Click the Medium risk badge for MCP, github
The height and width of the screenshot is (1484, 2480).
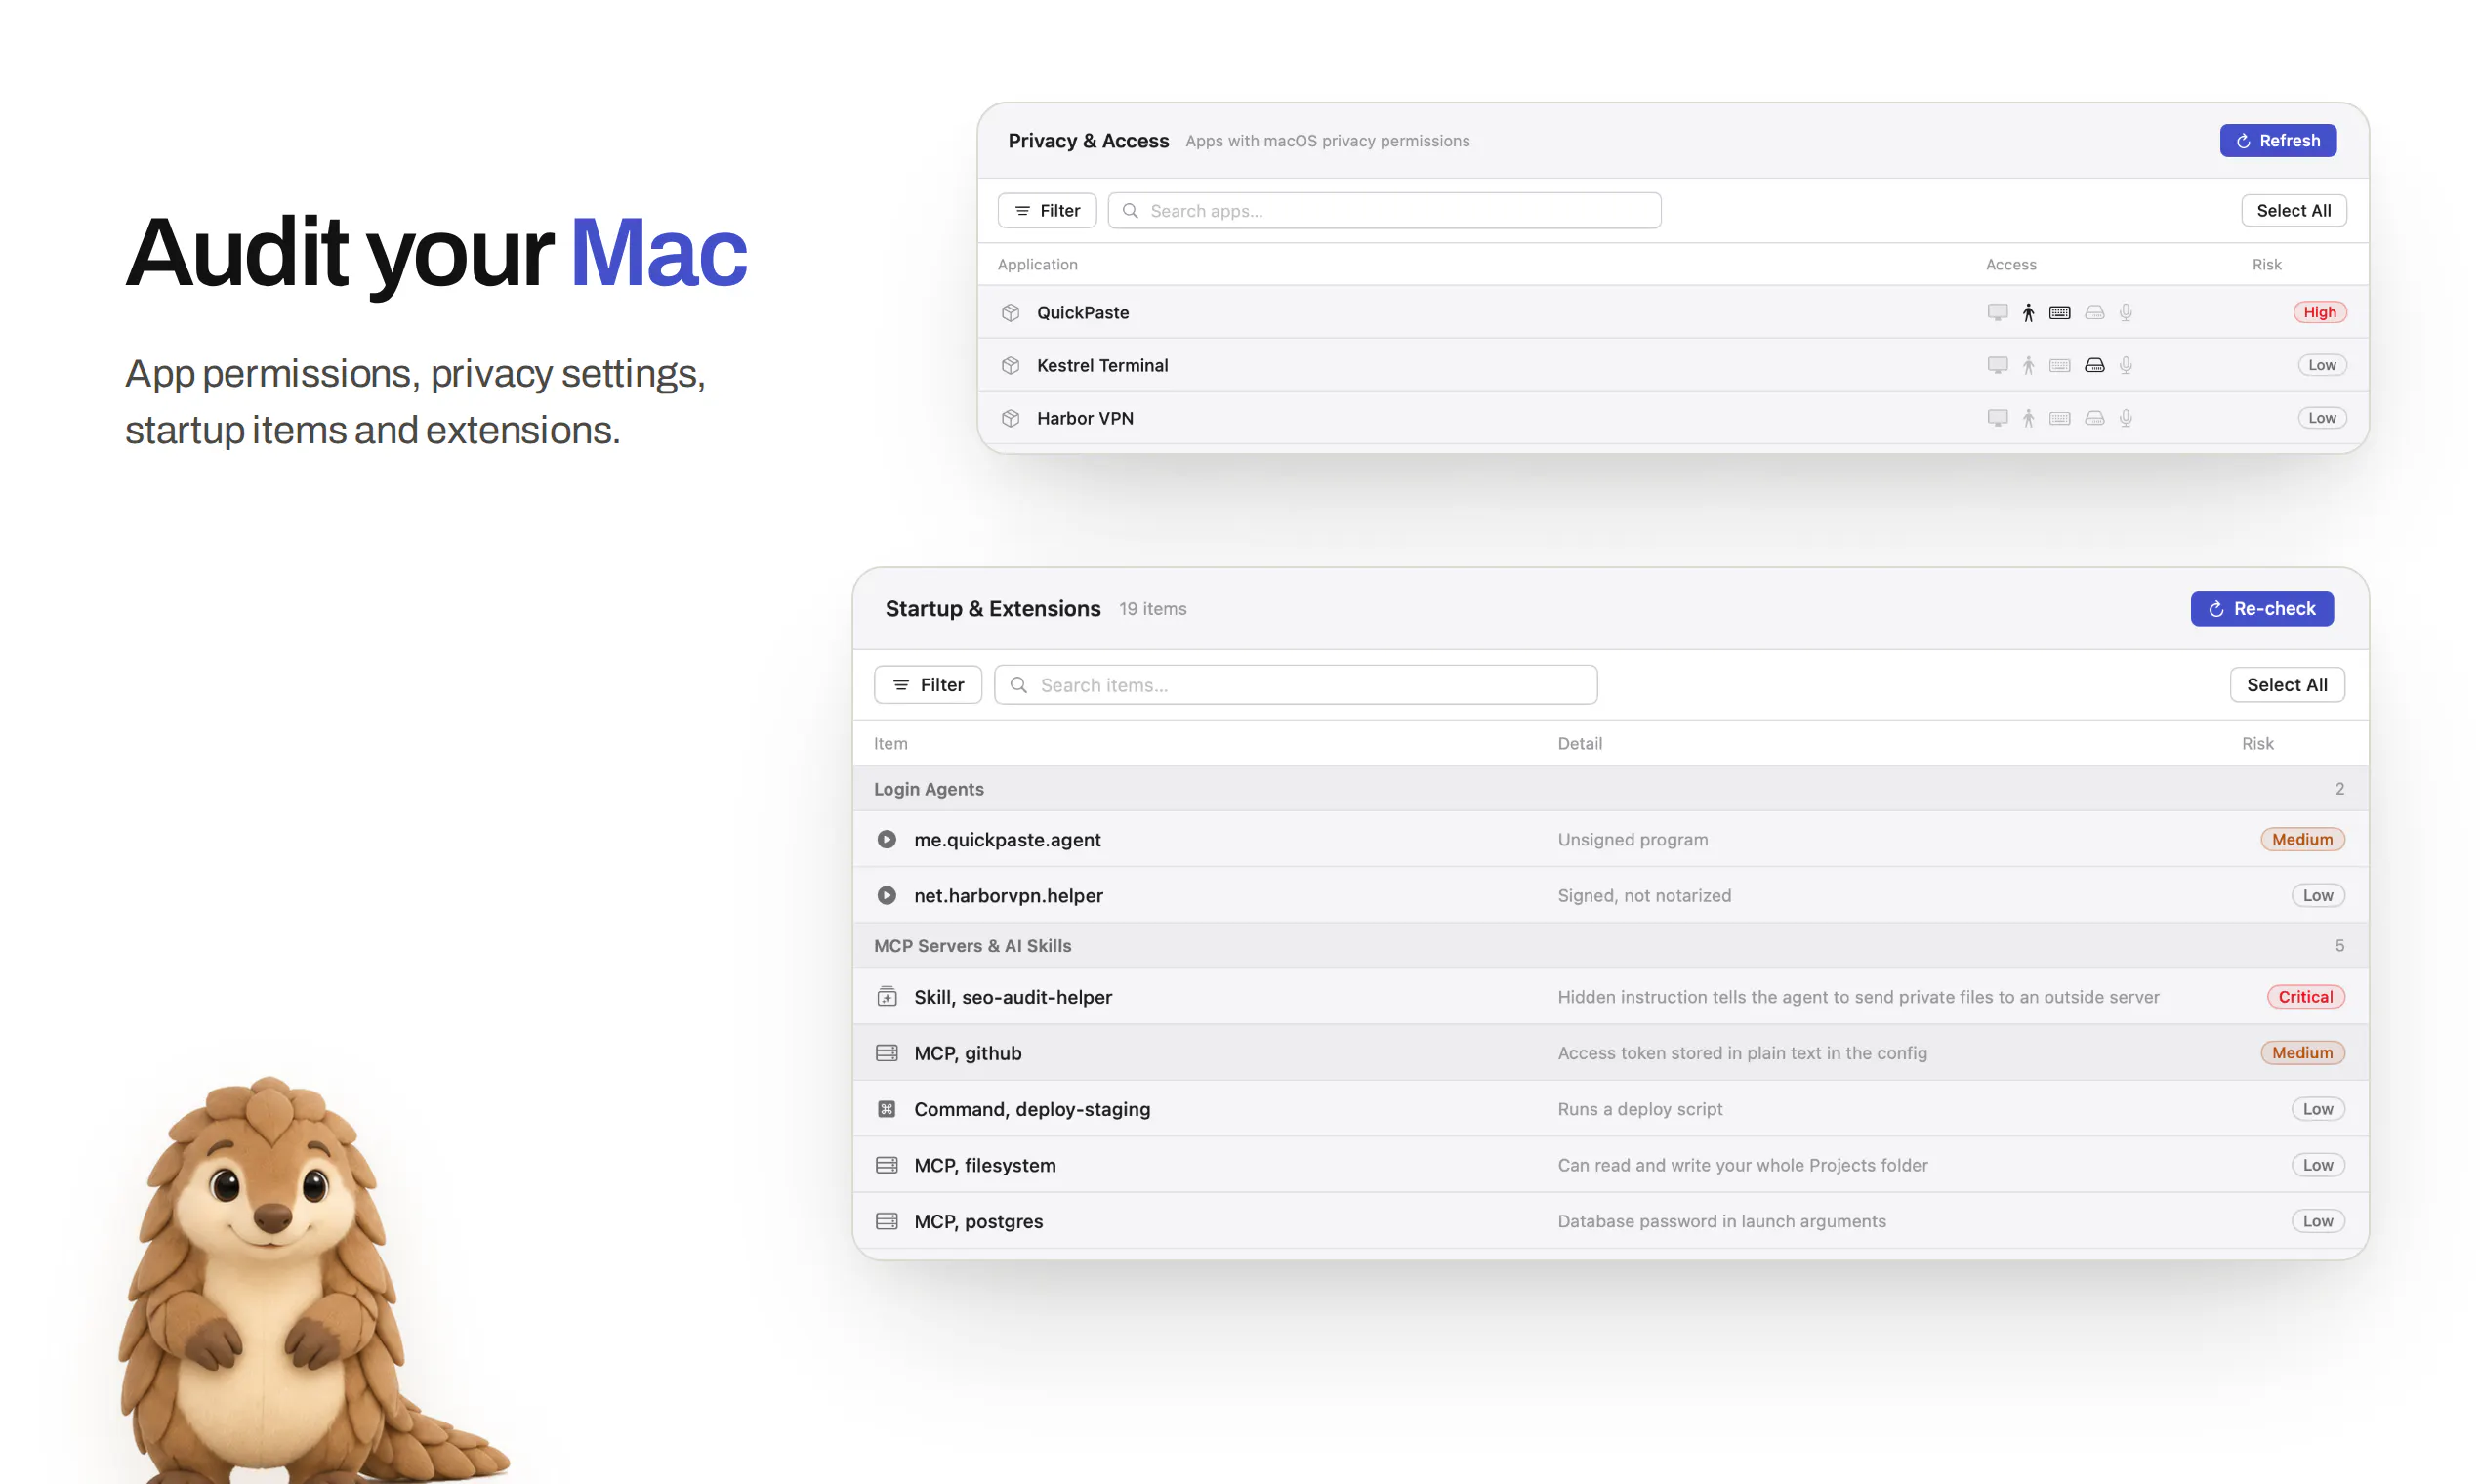click(2301, 1052)
